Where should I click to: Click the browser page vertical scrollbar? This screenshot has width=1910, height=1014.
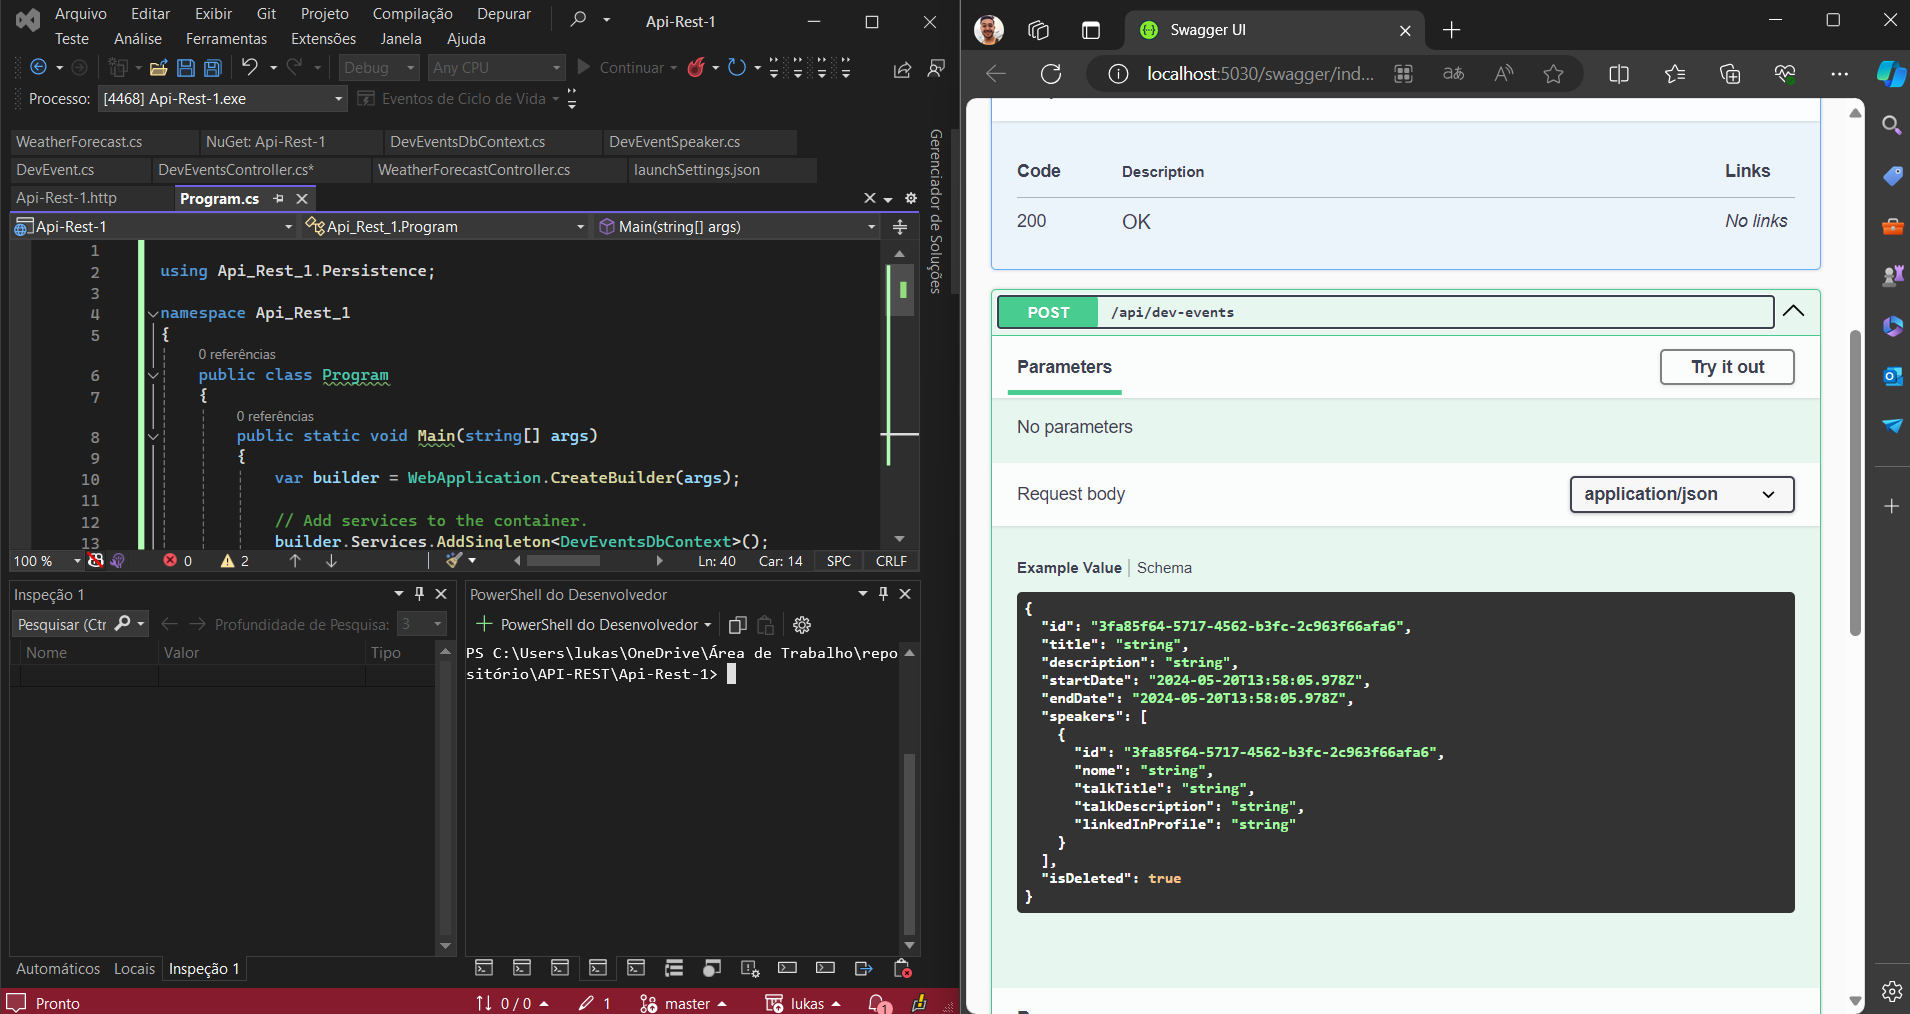(1855, 482)
